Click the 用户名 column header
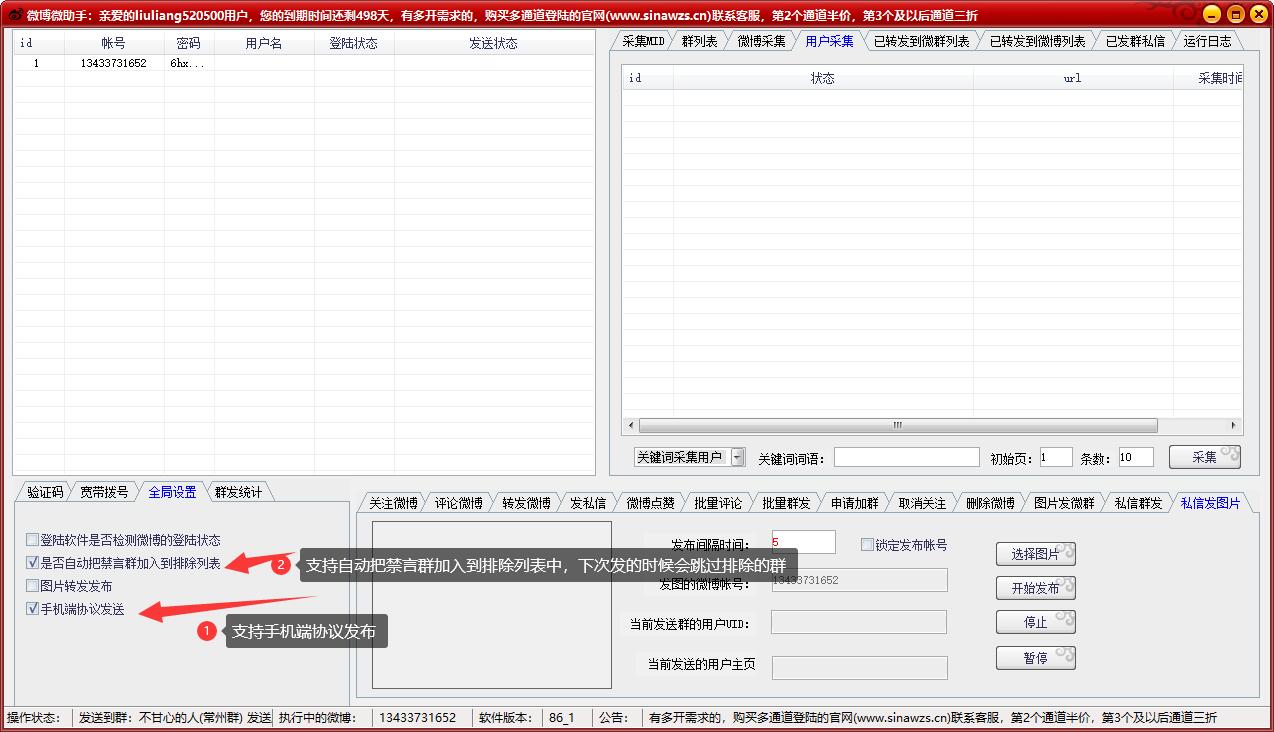Image resolution: width=1274 pixels, height=732 pixels. pos(264,43)
